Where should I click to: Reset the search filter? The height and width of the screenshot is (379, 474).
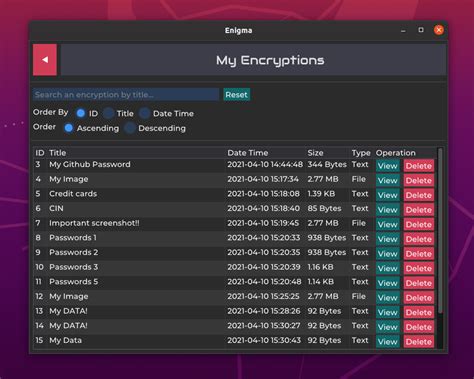pyautogui.click(x=237, y=95)
